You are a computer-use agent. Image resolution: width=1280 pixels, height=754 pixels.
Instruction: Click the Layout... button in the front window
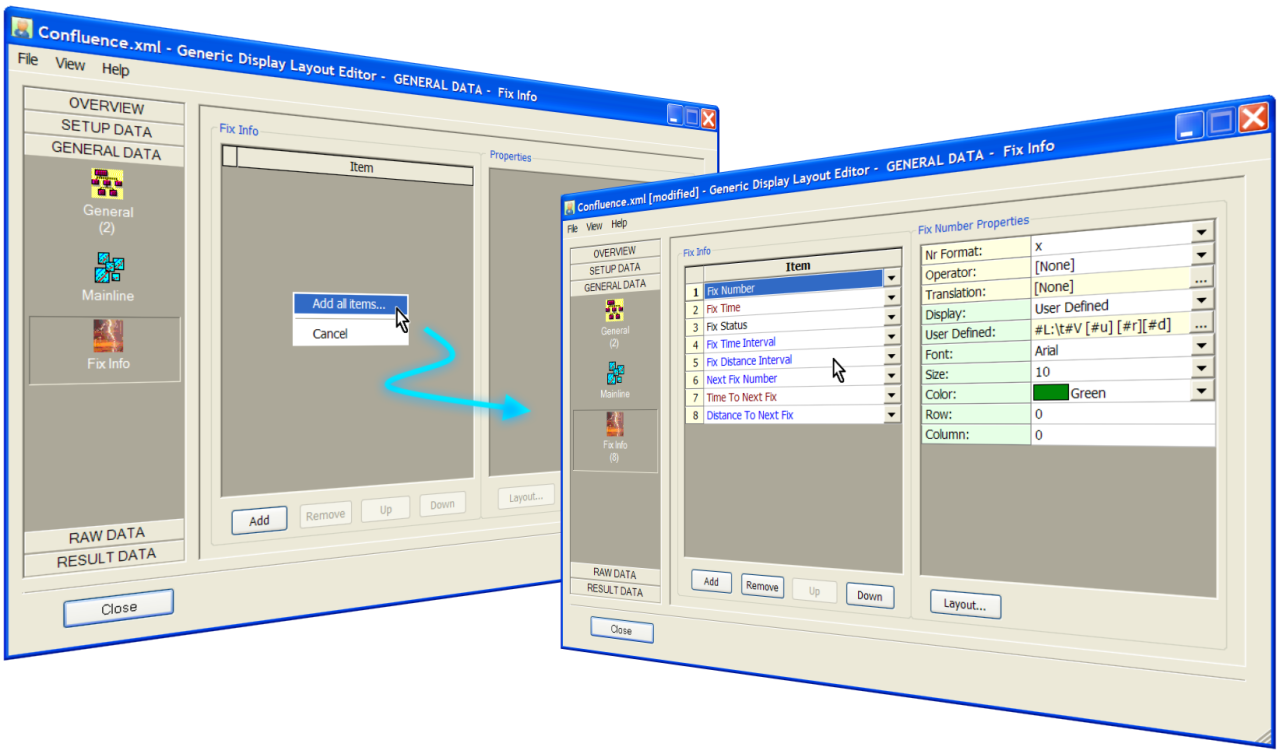click(965, 605)
